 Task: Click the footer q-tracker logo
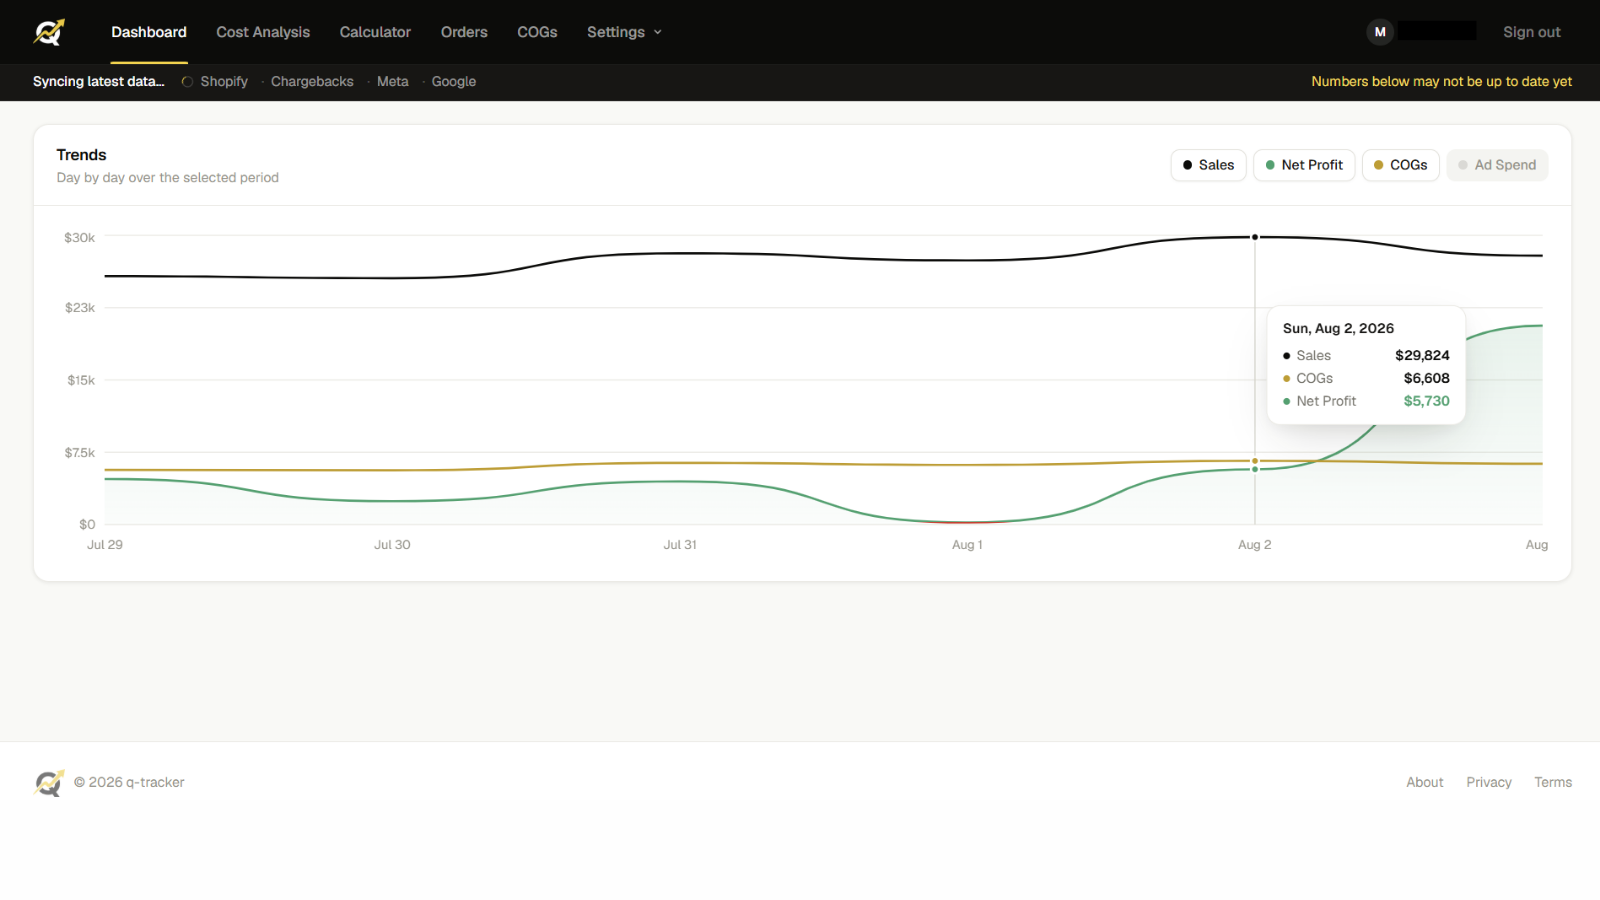pos(49,783)
